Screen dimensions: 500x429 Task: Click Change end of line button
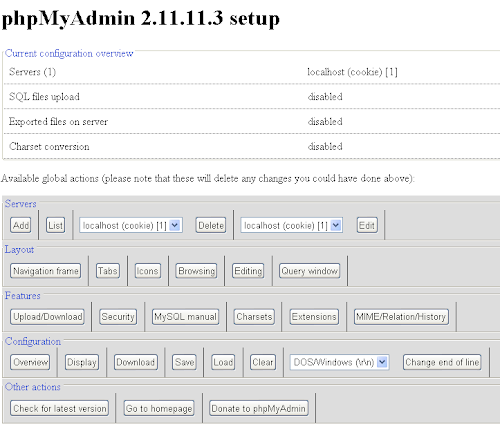pos(442,362)
